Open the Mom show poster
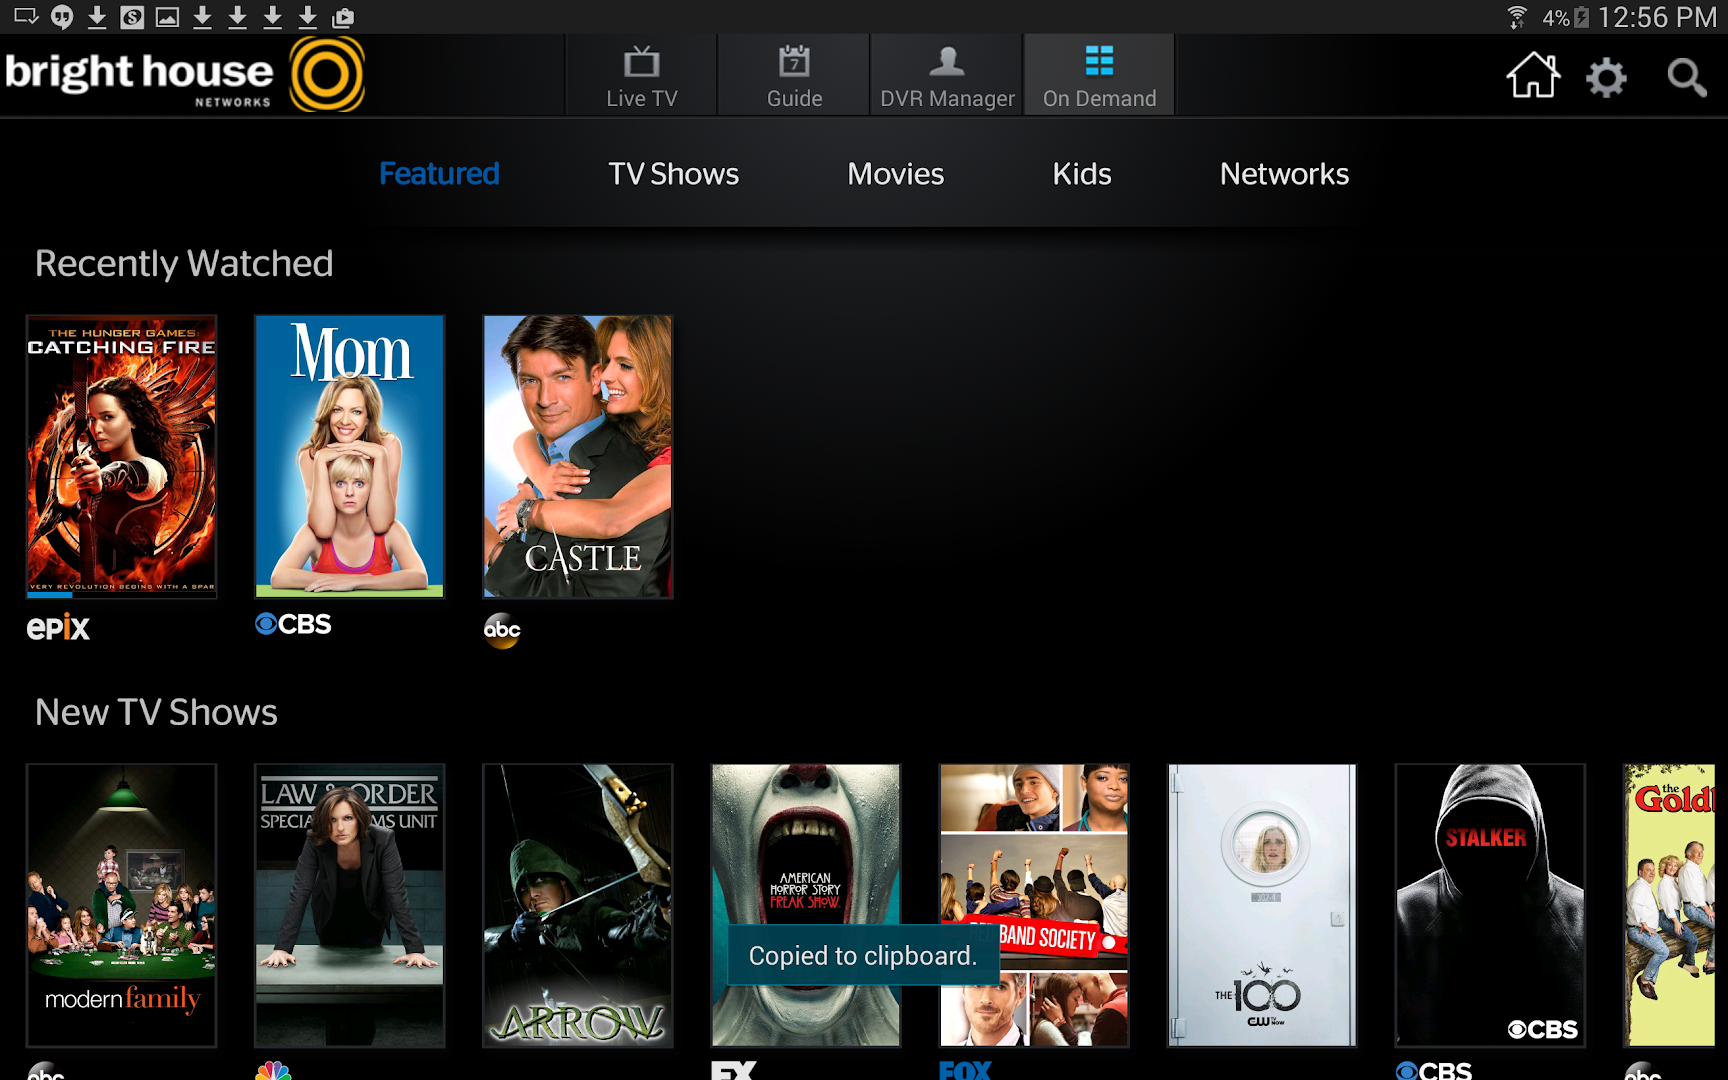The image size is (1728, 1080). [349, 457]
